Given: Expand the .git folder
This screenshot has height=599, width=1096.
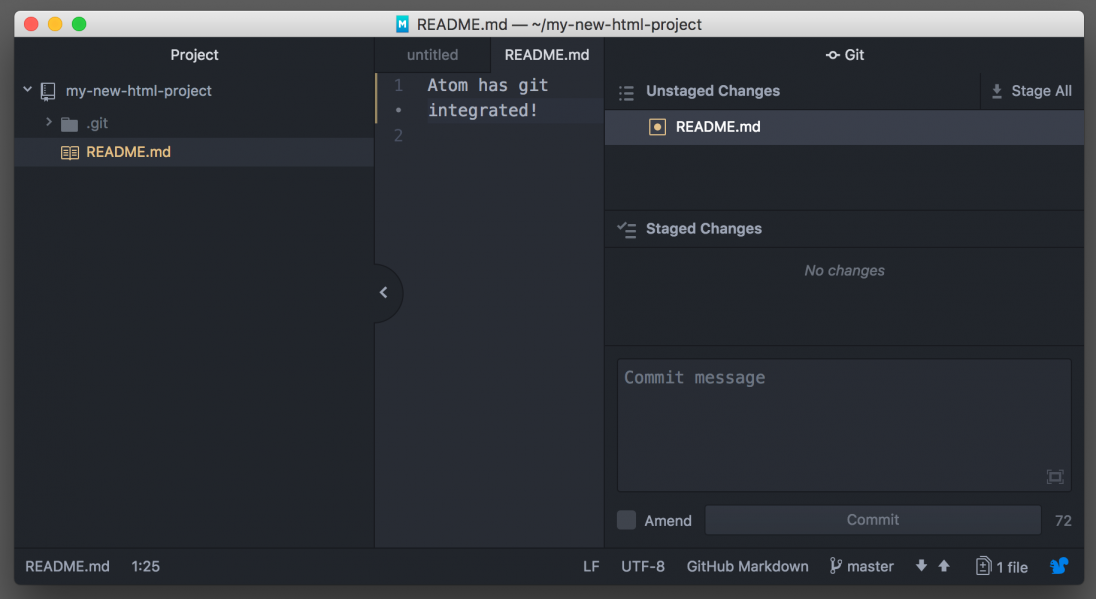Looking at the screenshot, I should click(x=48, y=122).
